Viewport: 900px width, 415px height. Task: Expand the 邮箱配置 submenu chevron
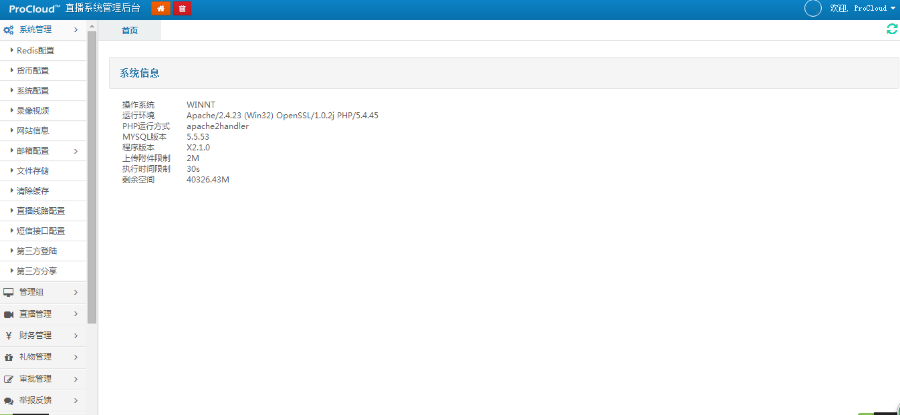pyautogui.click(x=76, y=152)
